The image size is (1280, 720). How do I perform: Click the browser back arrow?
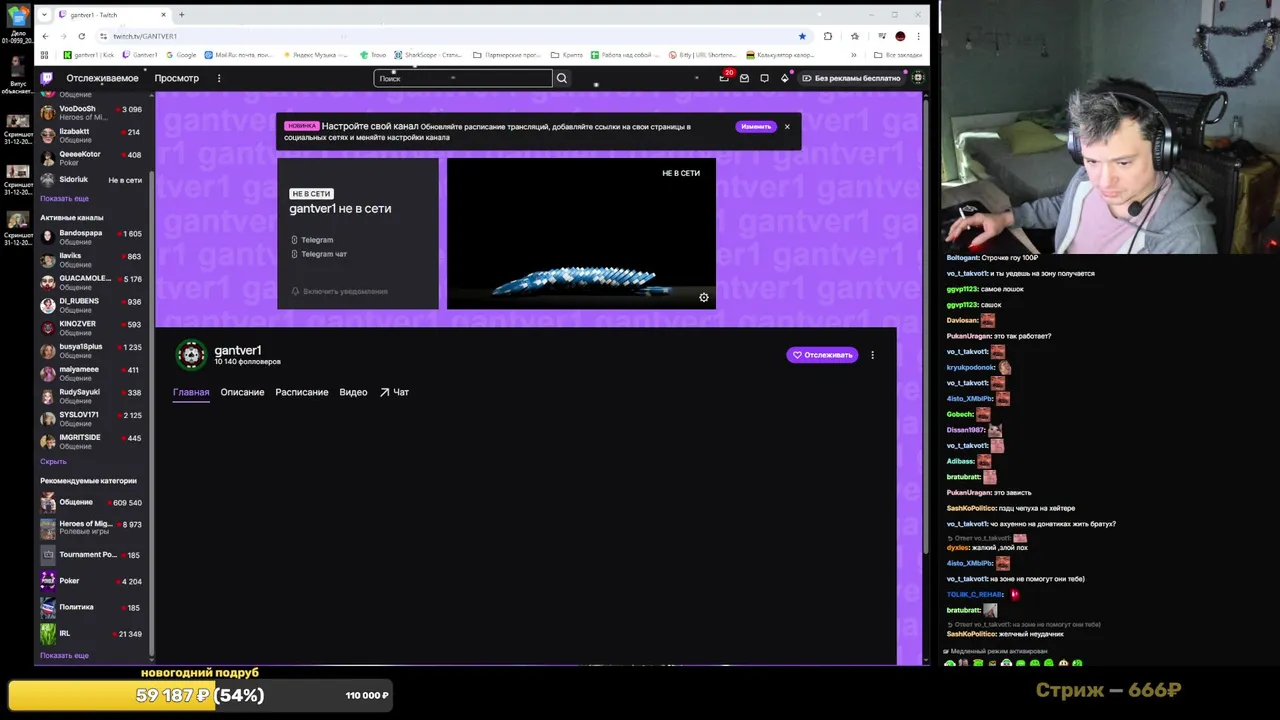[x=45, y=36]
